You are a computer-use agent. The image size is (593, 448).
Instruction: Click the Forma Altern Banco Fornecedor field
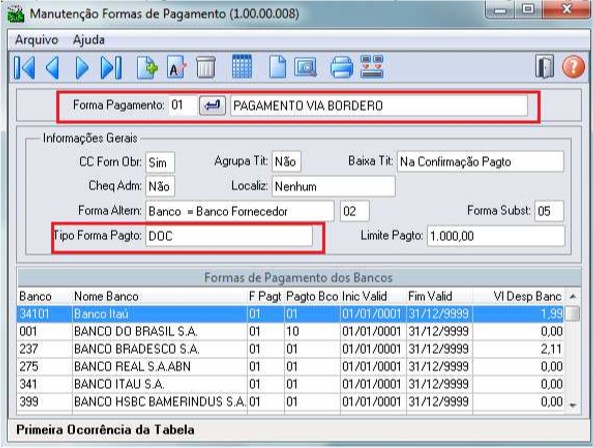(240, 211)
